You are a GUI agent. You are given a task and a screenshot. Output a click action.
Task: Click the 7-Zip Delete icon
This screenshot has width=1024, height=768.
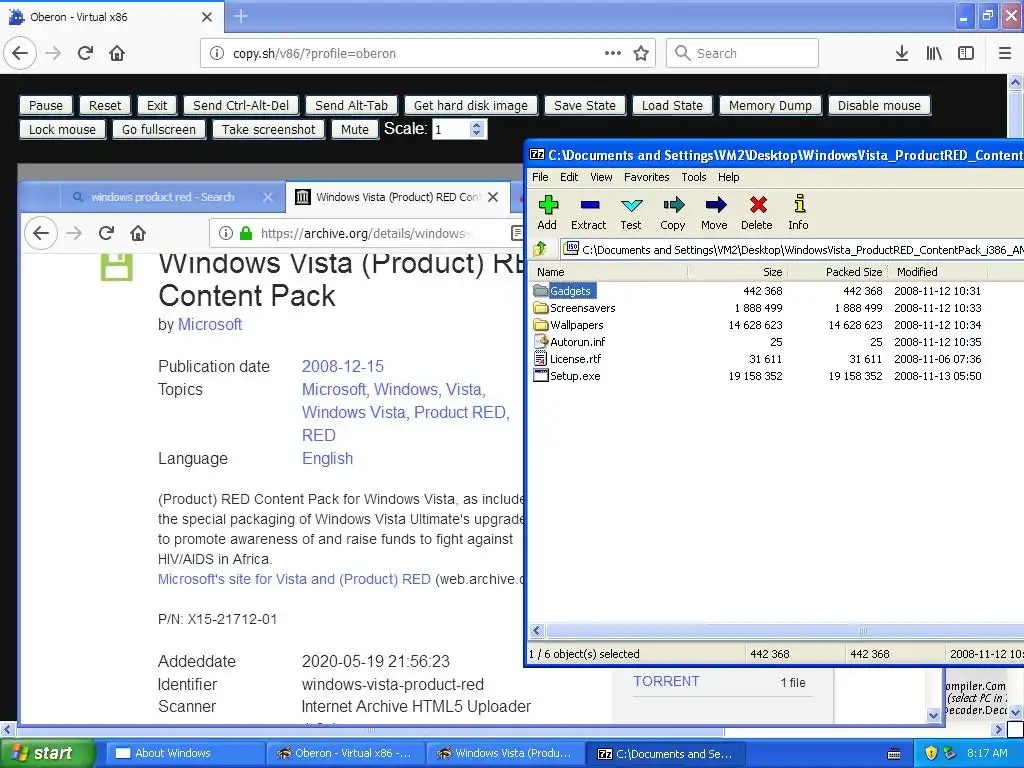[x=758, y=205]
